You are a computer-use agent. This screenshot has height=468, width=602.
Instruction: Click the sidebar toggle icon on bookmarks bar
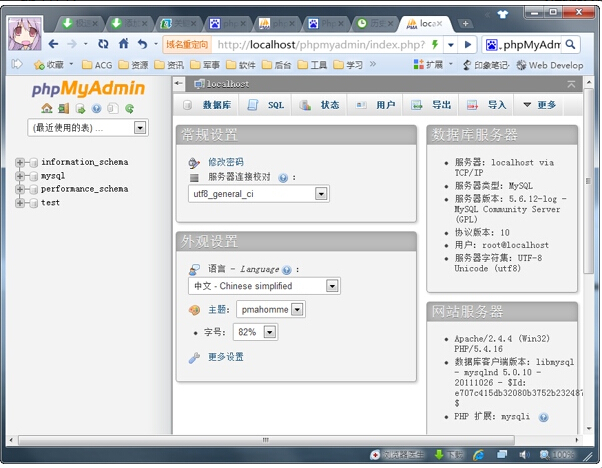point(17,64)
